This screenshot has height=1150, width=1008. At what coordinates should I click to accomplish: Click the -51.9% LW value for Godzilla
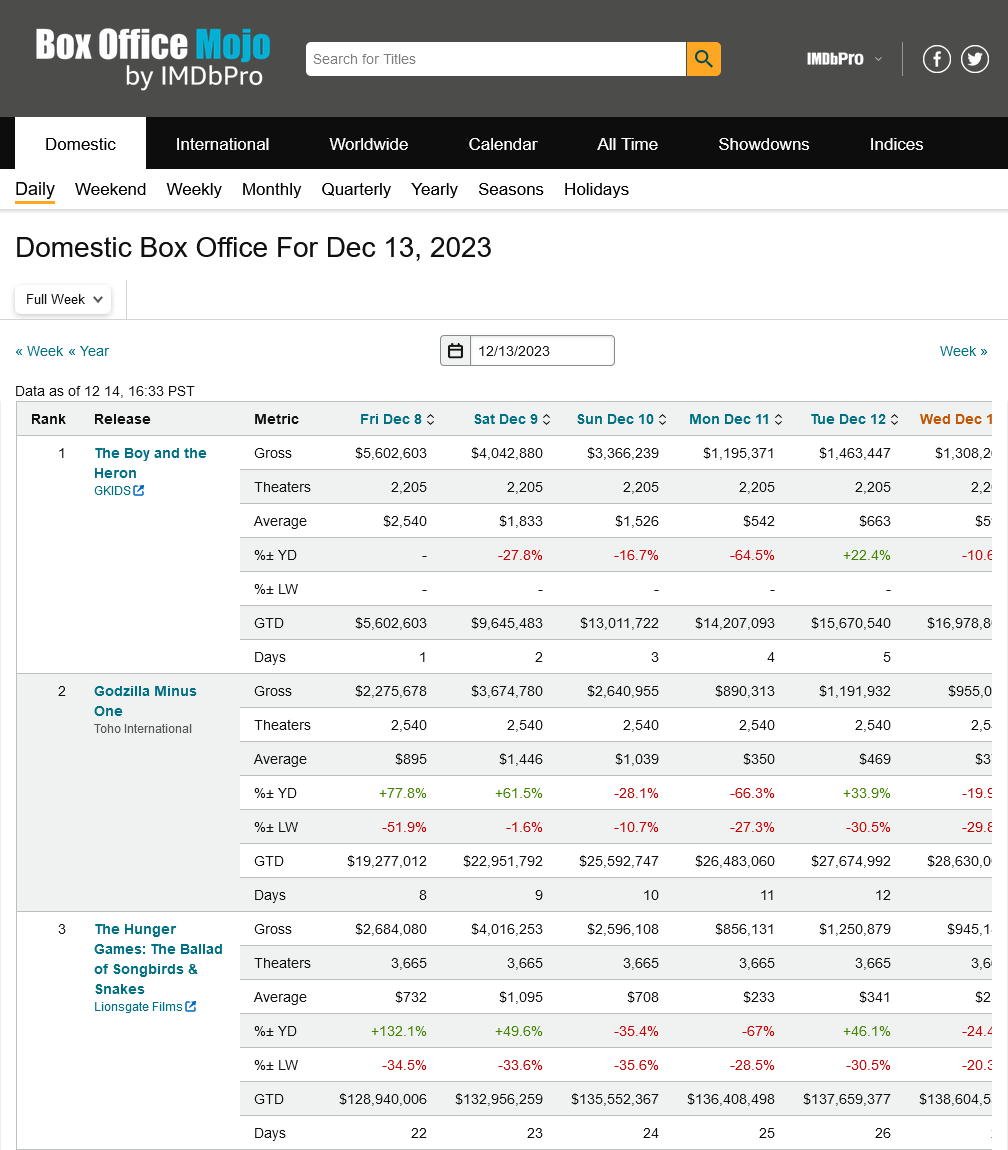tap(404, 827)
